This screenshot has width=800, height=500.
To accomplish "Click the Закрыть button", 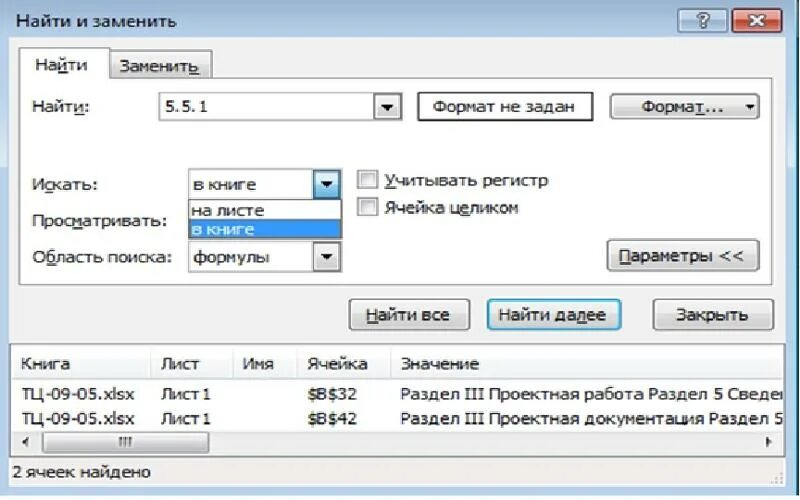I will 713,314.
